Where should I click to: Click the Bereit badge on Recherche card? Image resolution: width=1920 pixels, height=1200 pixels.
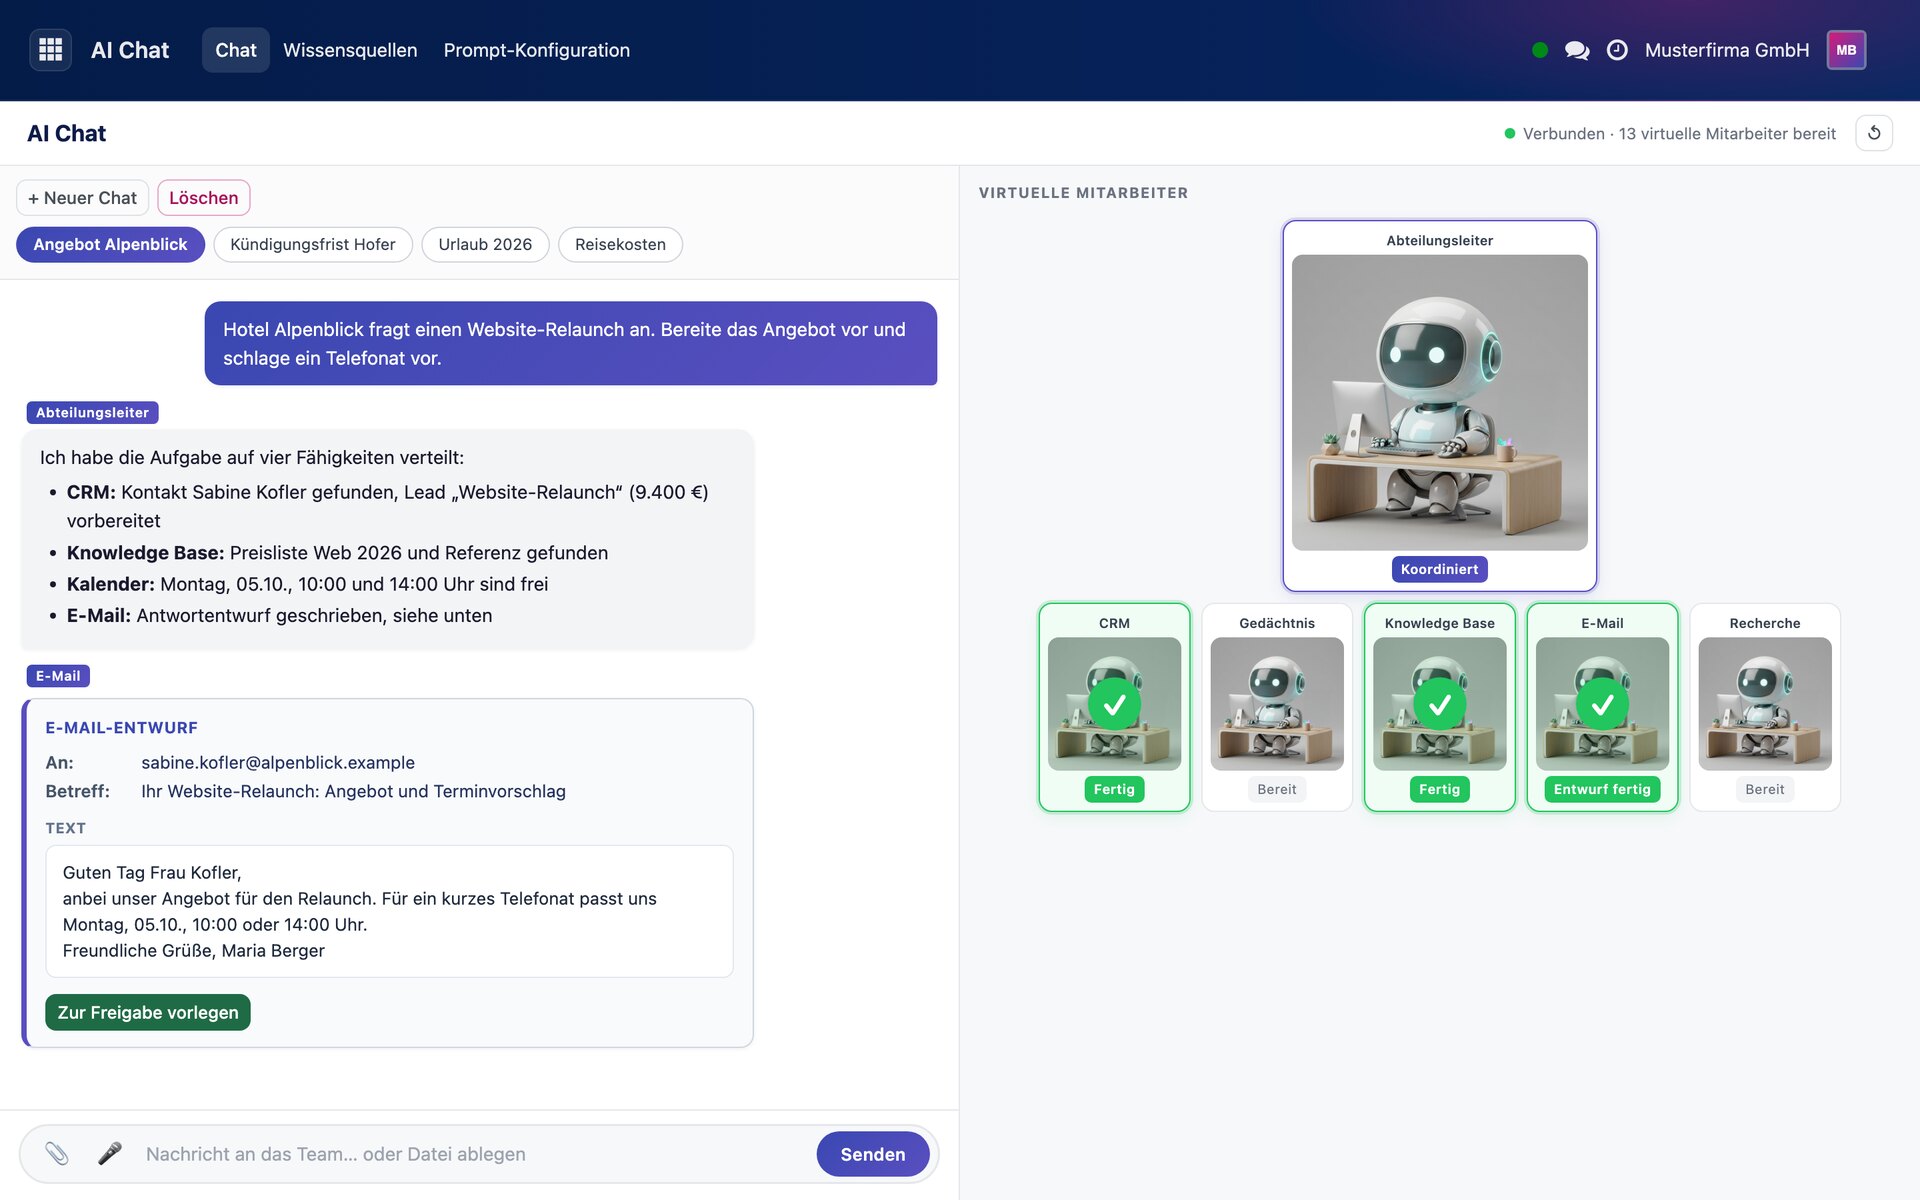click(x=1765, y=789)
